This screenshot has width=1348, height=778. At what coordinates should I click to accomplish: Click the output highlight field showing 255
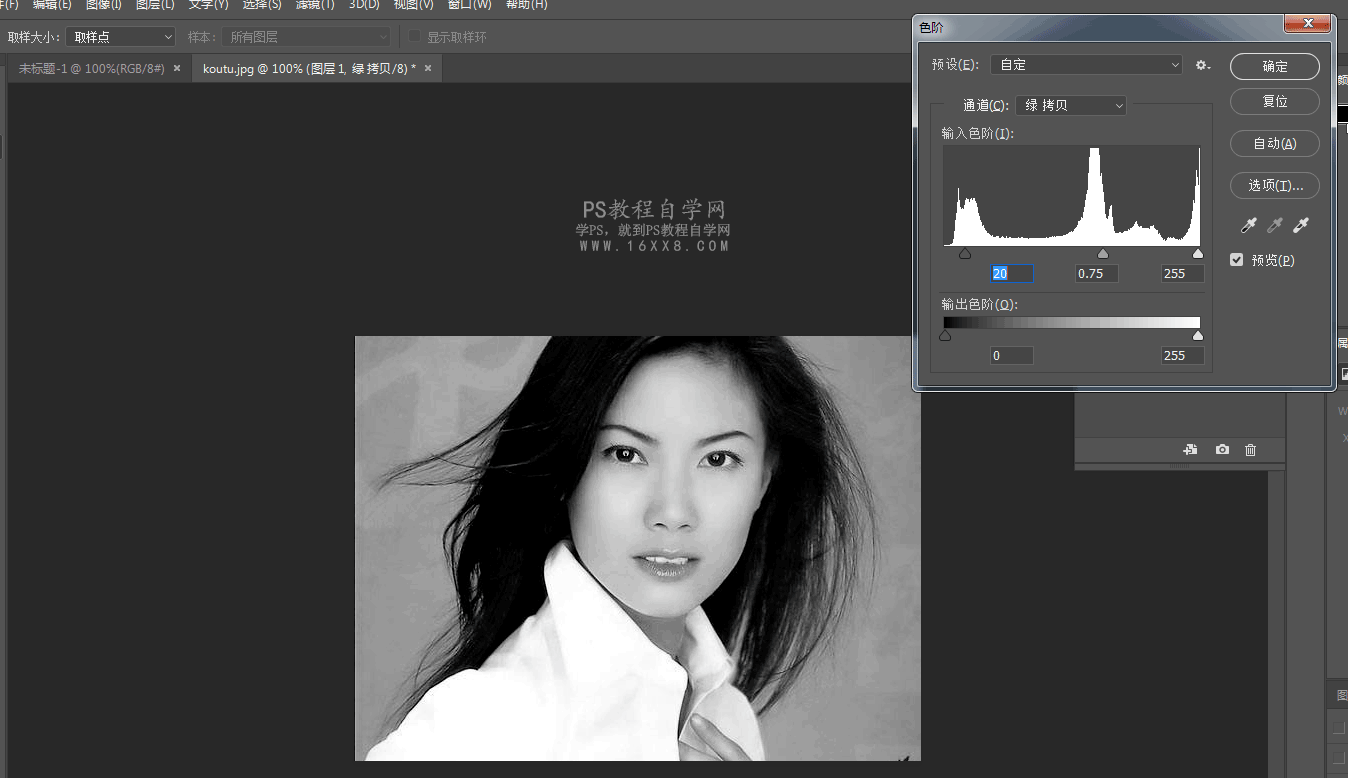pos(1183,355)
